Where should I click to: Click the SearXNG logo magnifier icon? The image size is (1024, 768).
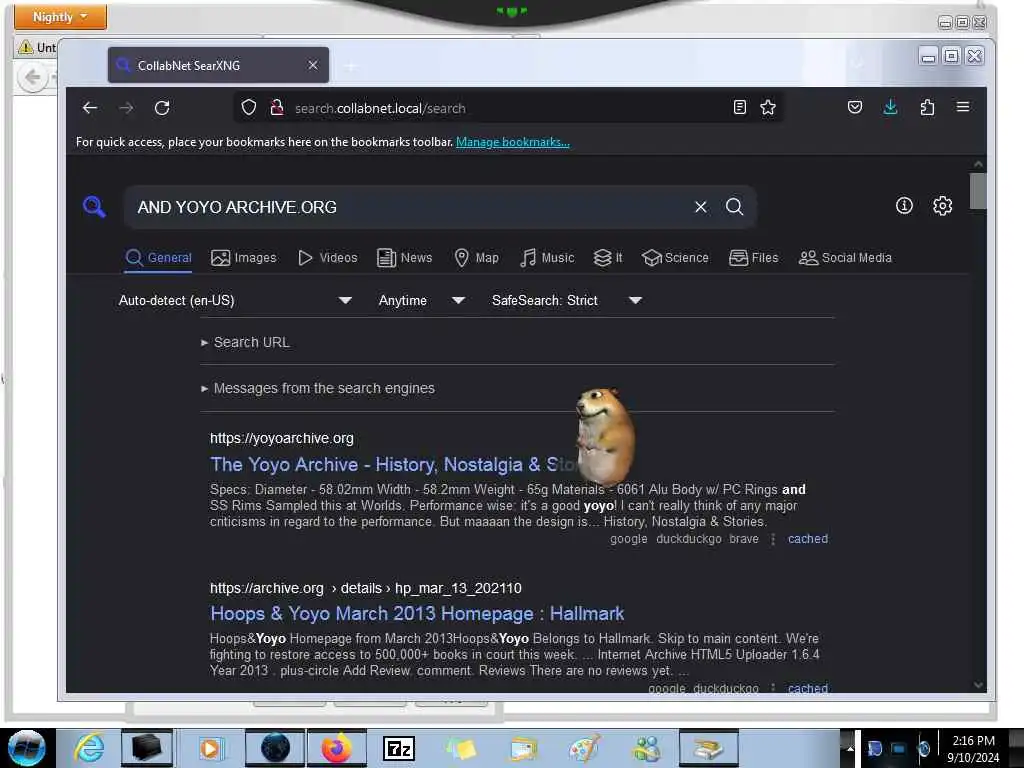94,206
